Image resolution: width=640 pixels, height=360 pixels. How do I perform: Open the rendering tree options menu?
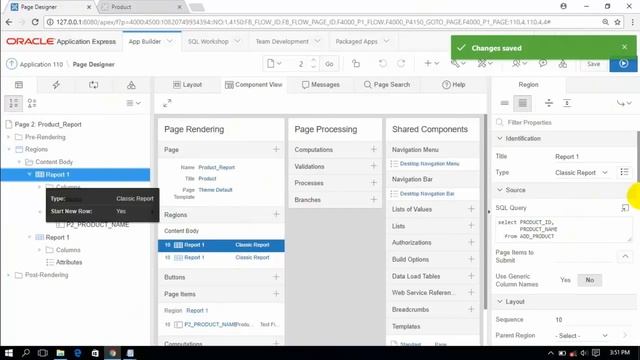pos(133,103)
